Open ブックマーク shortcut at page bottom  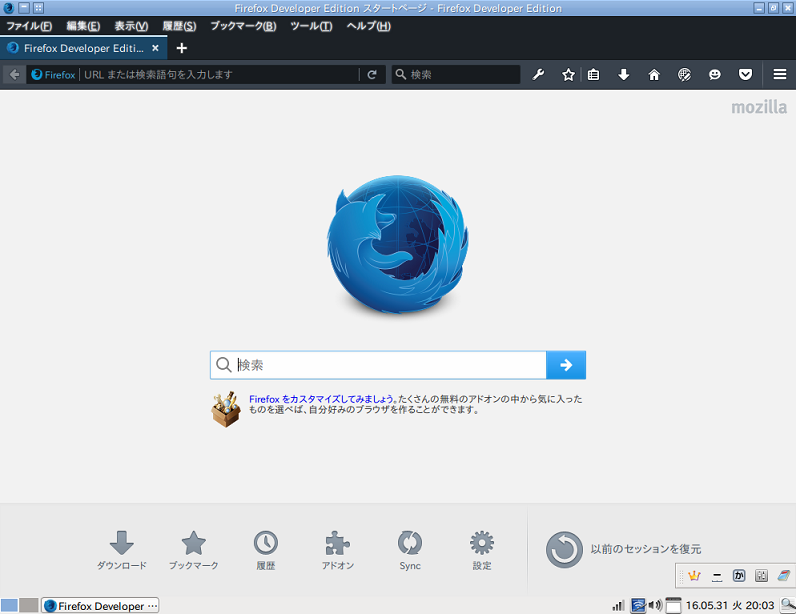pos(194,550)
